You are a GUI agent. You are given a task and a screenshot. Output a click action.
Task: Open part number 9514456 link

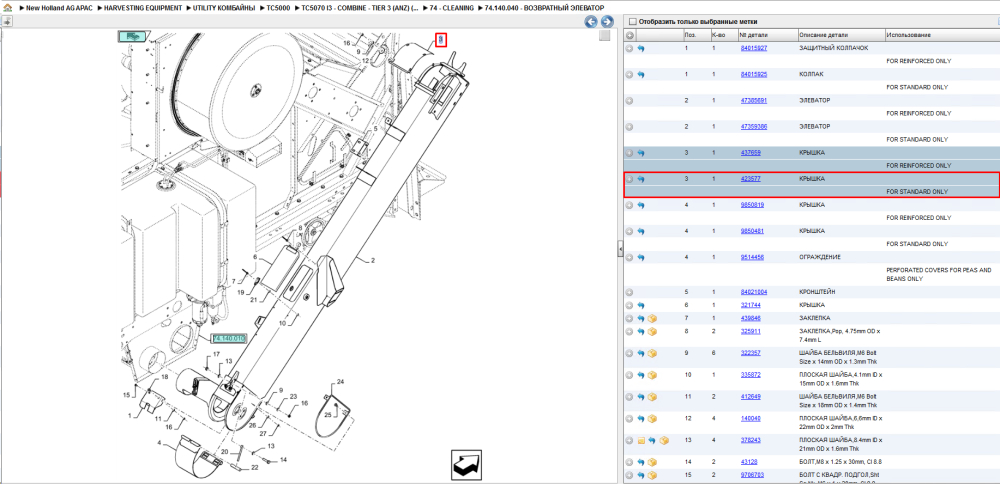(752, 257)
